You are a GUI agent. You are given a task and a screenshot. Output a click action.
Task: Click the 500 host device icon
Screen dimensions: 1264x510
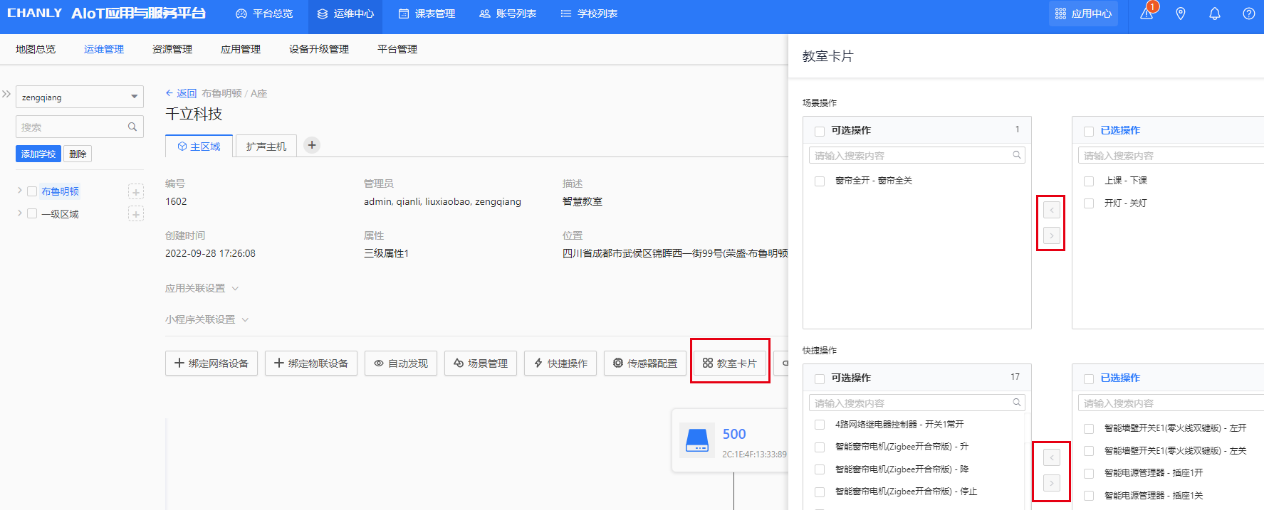697,441
